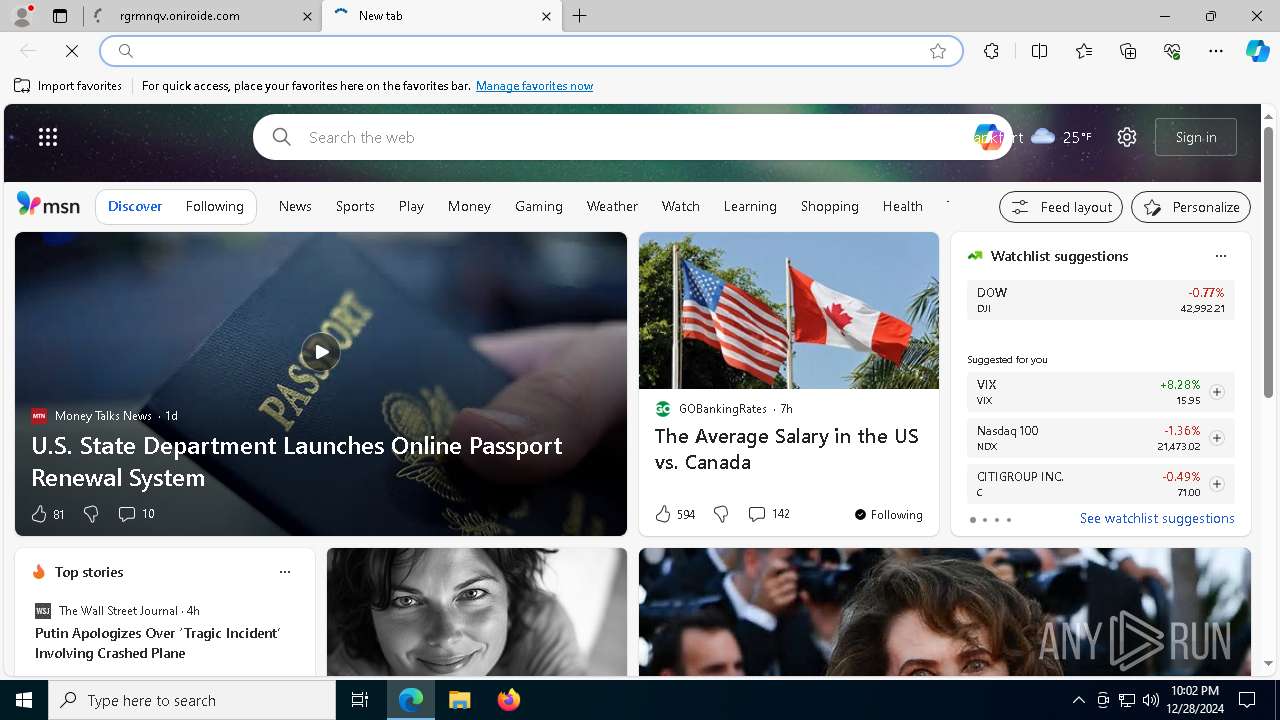Image resolution: width=1280 pixels, height=720 pixels.
Task: Open the Shopping category
Action: pos(830,206)
